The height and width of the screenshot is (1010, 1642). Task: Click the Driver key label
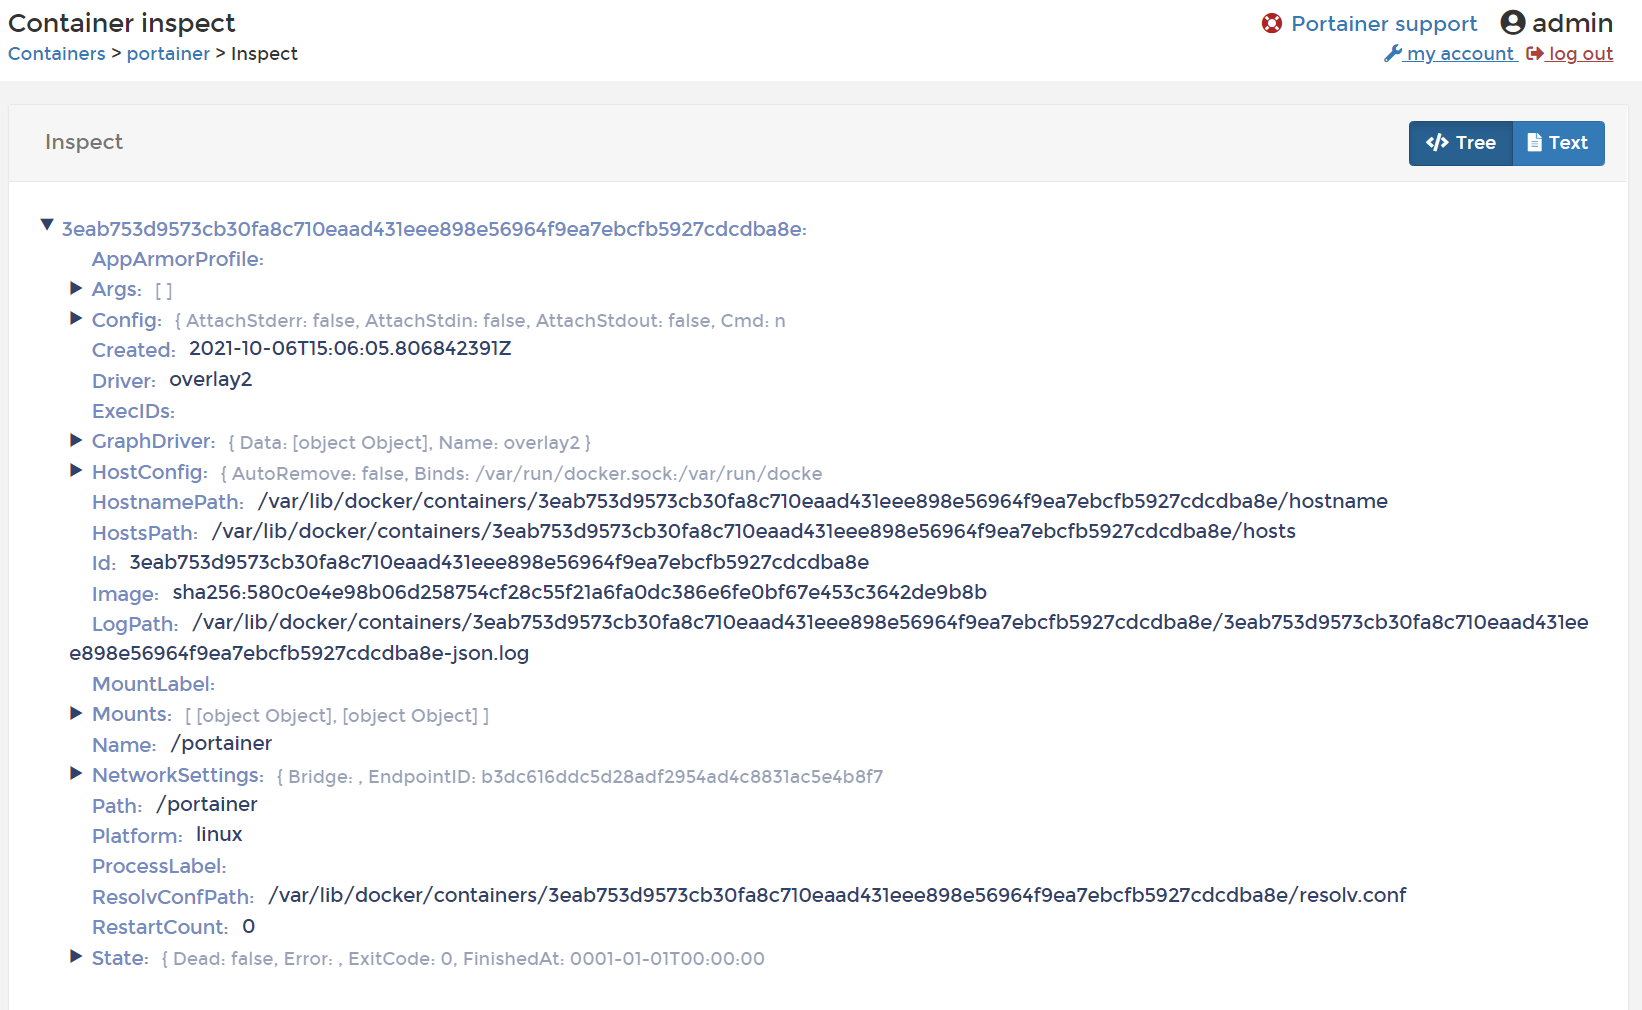tap(124, 381)
